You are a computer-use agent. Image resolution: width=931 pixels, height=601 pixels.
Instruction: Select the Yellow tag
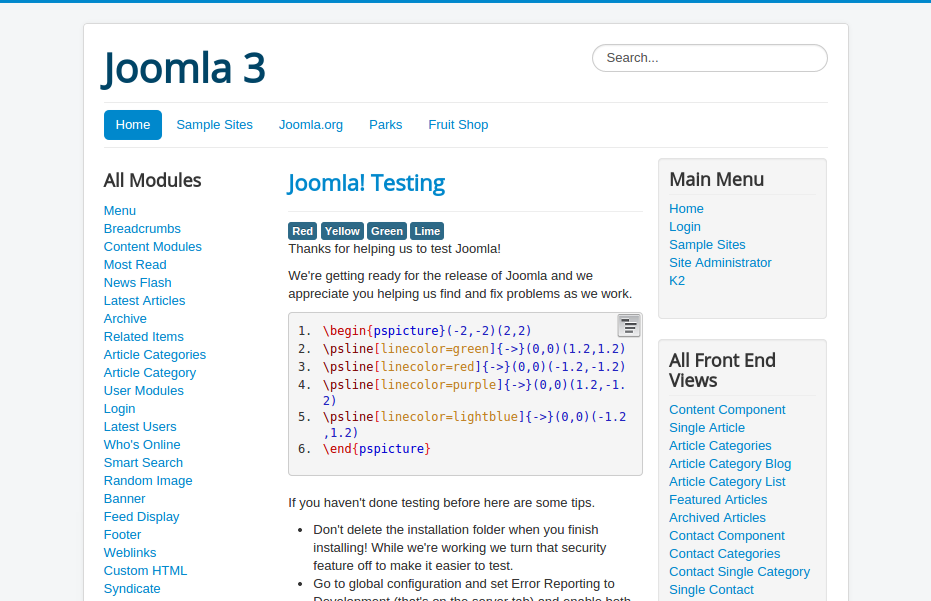[x=342, y=231]
